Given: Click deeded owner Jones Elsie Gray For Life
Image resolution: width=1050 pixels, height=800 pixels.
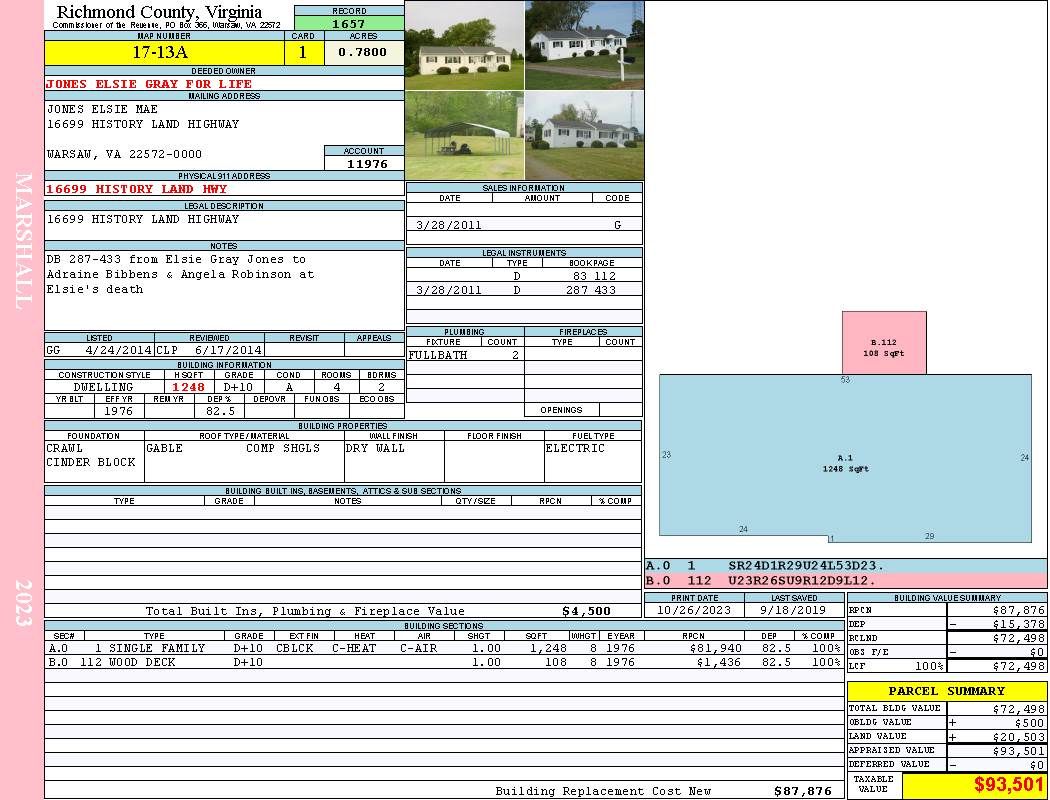Looking at the screenshot, I should (x=149, y=84).
